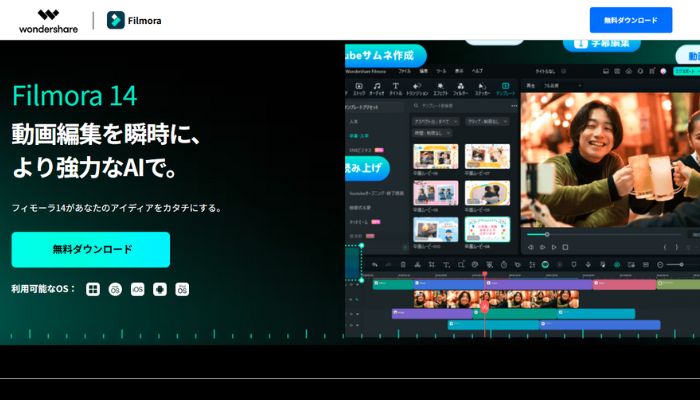
Task: Click the Wondershare logo
Action: click(48, 21)
